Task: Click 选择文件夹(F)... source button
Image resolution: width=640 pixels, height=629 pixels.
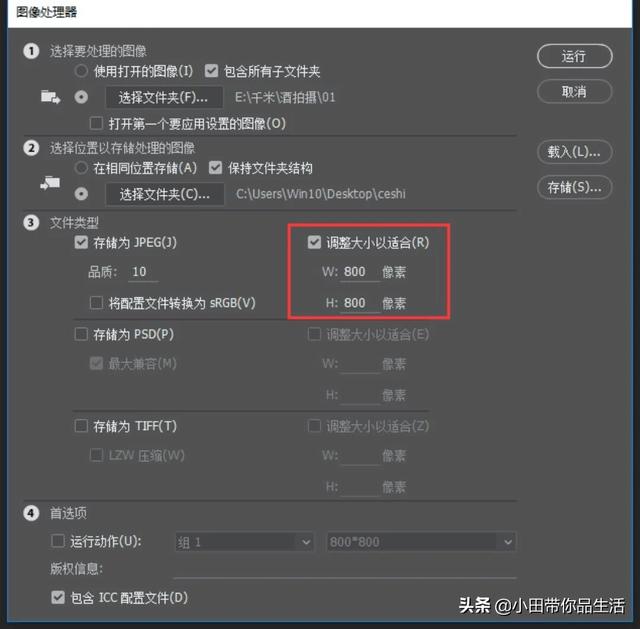Action: tap(164, 98)
